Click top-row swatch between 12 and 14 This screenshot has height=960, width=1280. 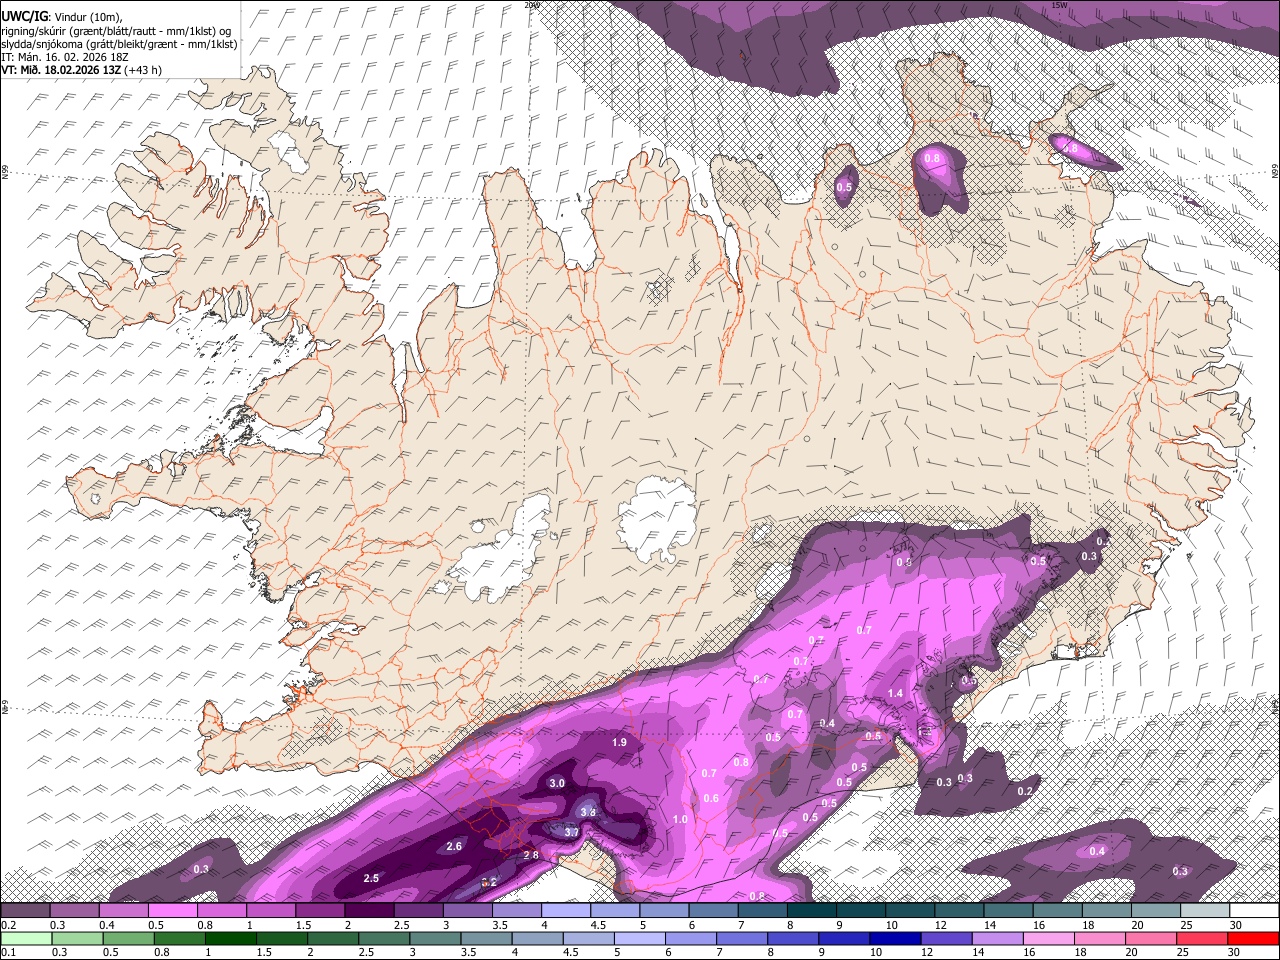(x=958, y=911)
